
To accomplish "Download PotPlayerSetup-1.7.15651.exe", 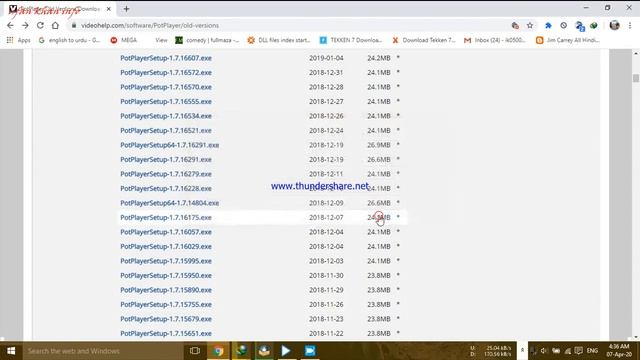I will click(x=166, y=333).
